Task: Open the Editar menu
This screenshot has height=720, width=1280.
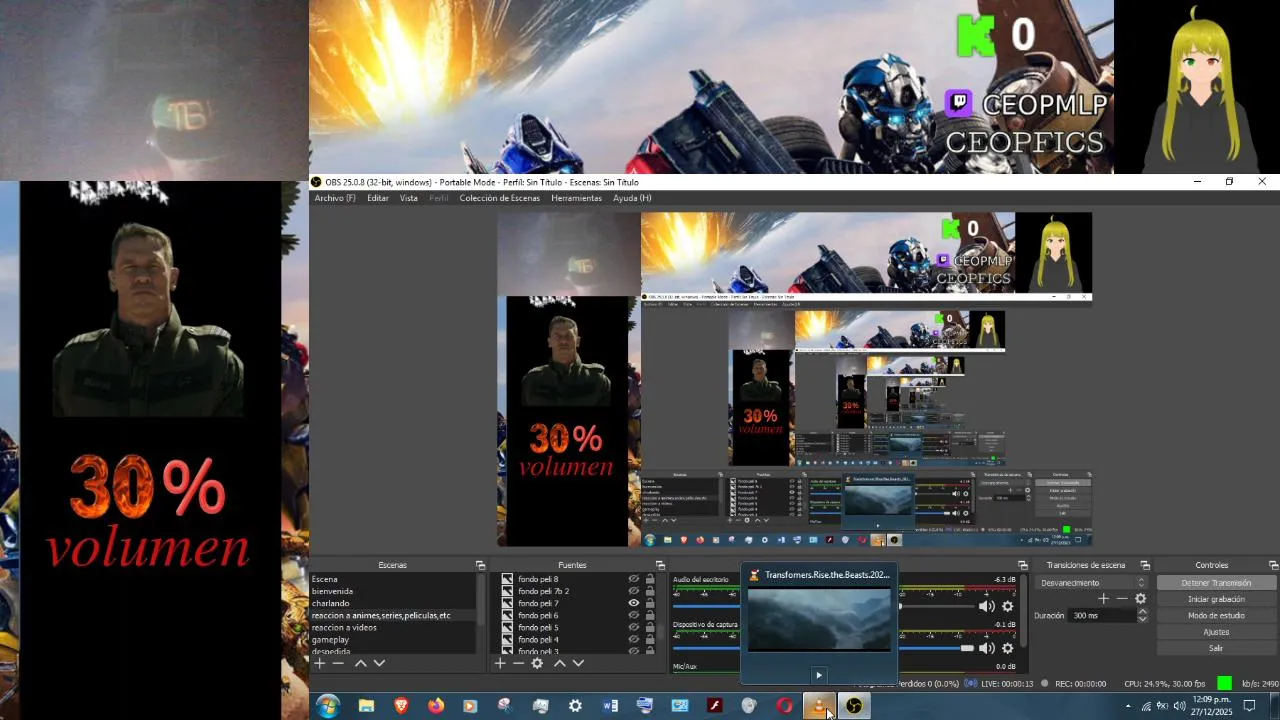Action: (378, 198)
